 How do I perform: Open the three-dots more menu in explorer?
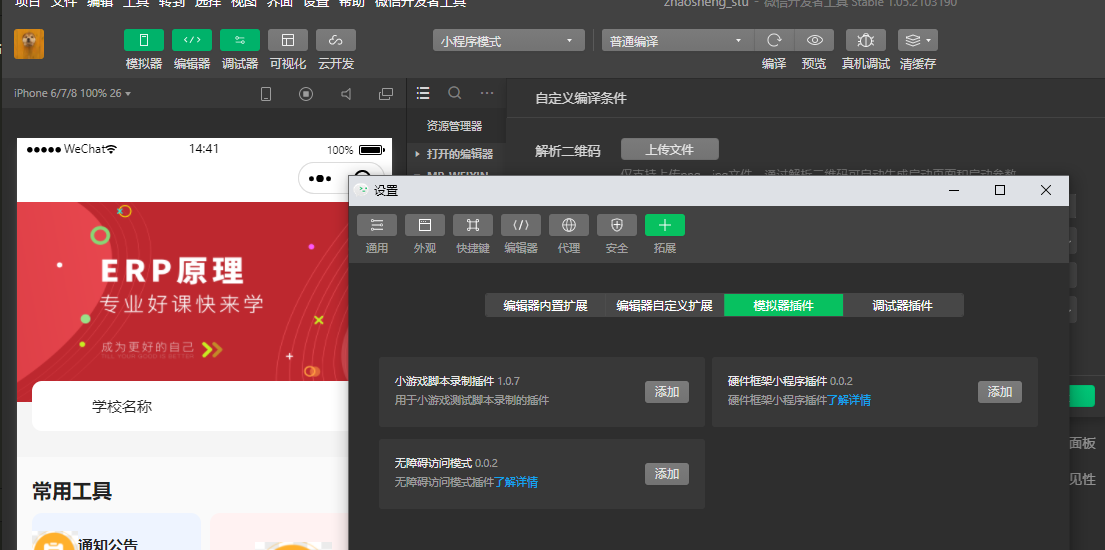tap(487, 92)
